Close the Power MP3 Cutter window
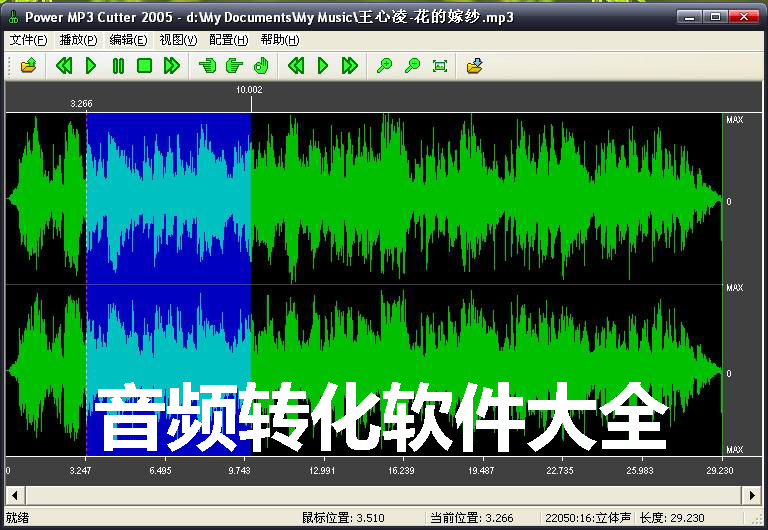The image size is (768, 530). (x=744, y=17)
